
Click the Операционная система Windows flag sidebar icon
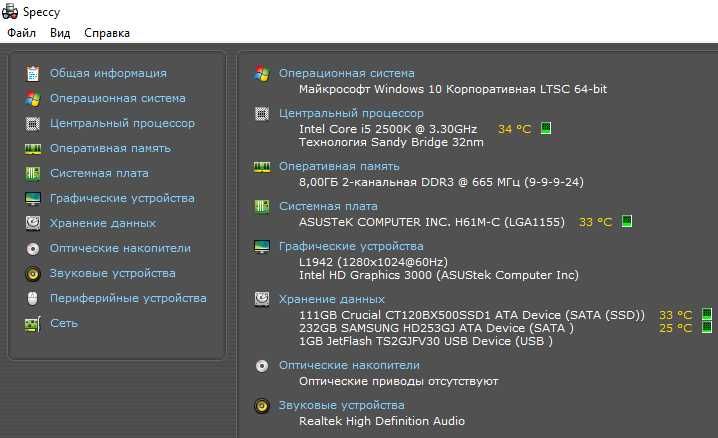(x=33, y=98)
